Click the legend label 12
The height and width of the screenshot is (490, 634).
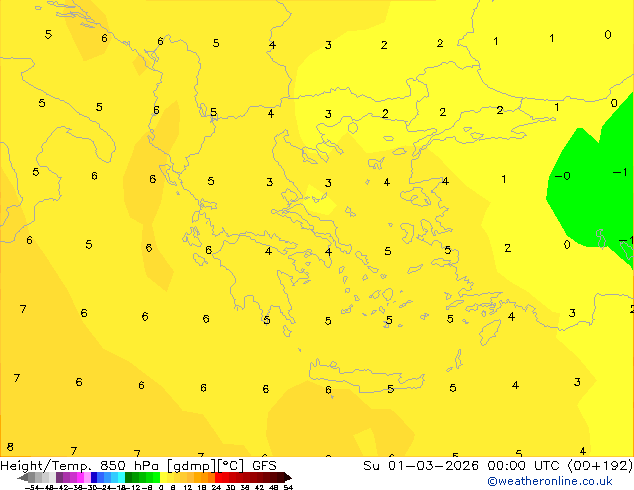coord(188,487)
